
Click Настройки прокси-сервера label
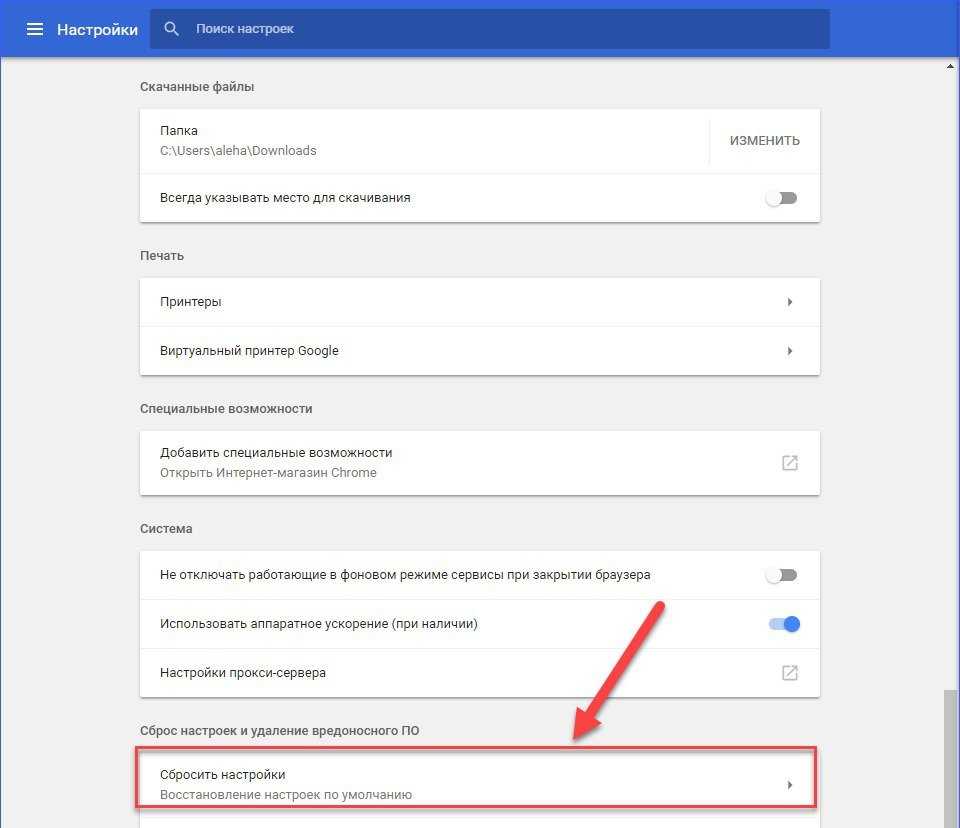(243, 673)
